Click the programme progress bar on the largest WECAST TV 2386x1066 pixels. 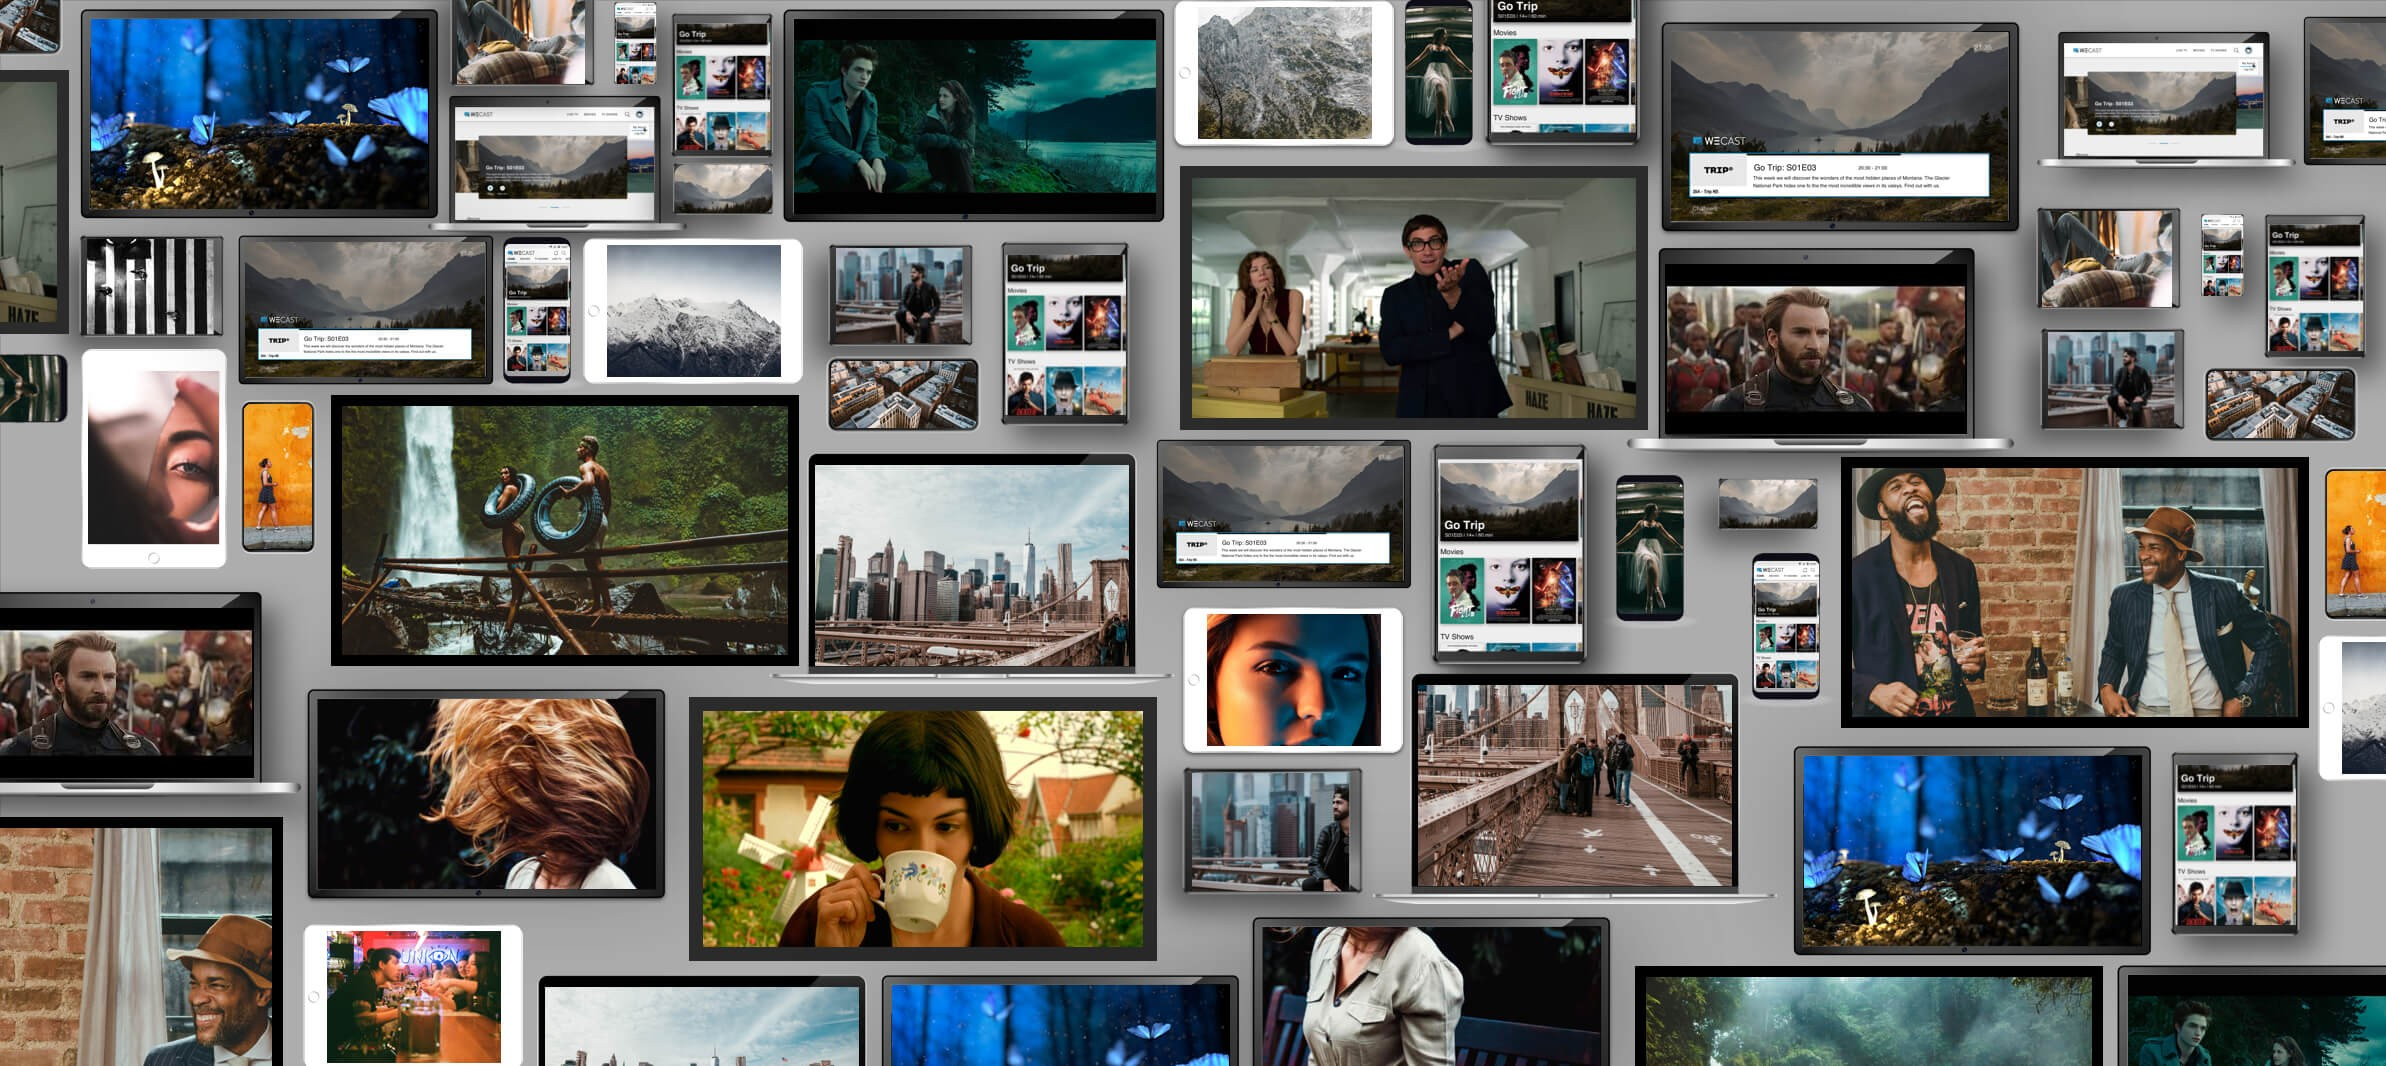click(1824, 154)
